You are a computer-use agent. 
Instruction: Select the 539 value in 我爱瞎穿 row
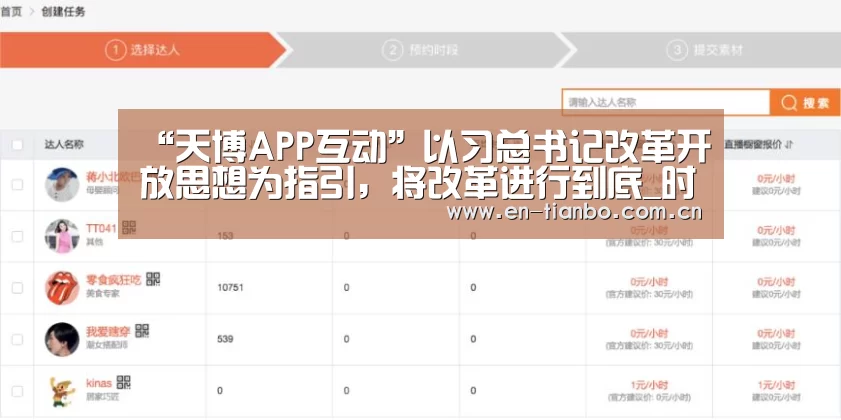tap(225, 339)
